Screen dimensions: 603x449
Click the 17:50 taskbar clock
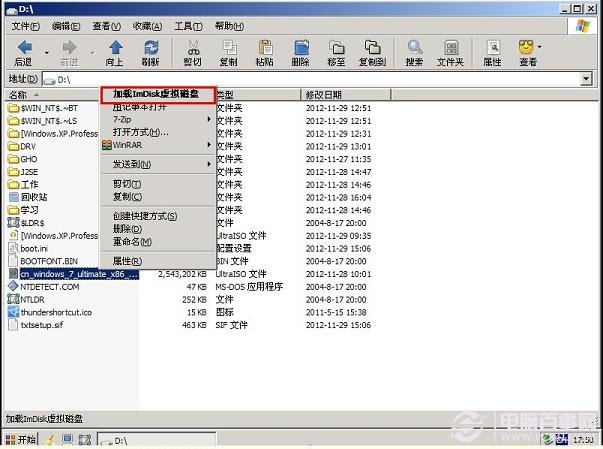click(583, 439)
